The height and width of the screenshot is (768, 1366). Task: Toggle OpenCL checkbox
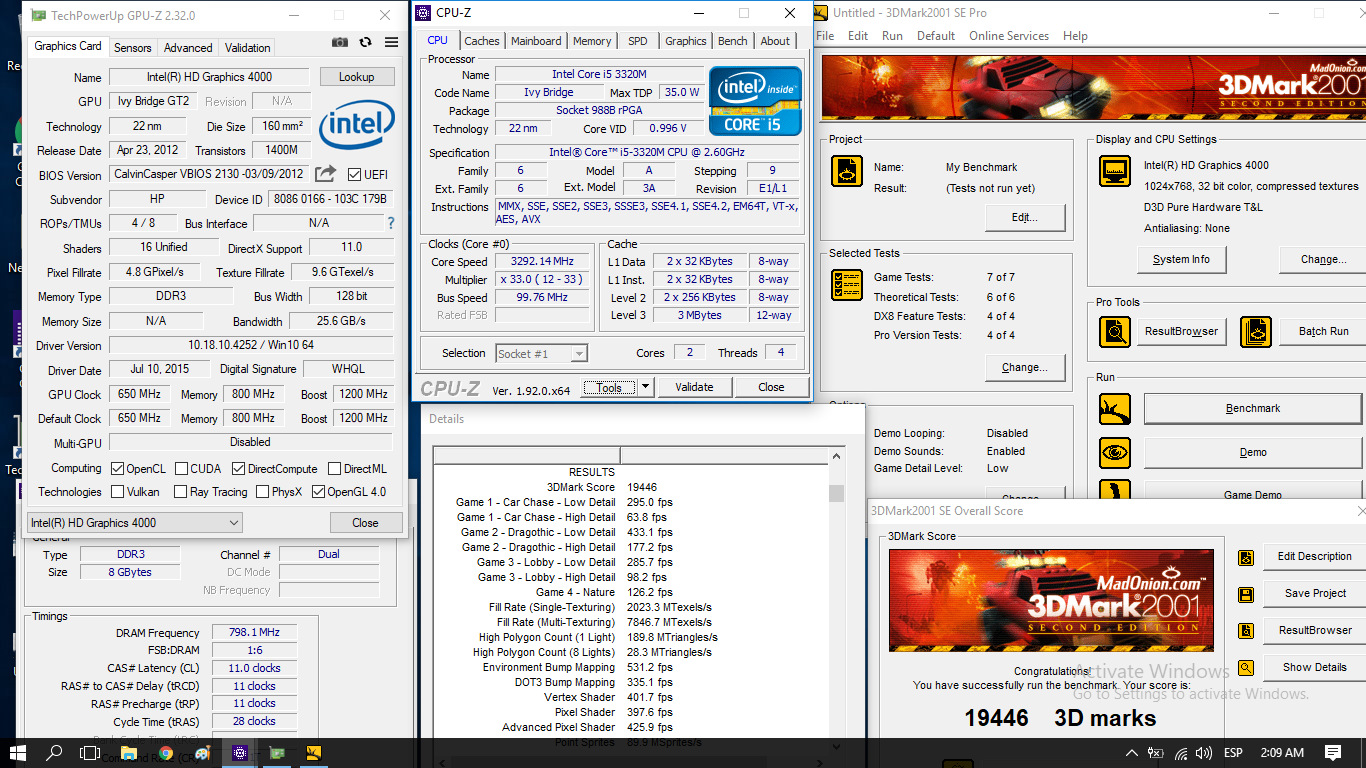pos(117,468)
